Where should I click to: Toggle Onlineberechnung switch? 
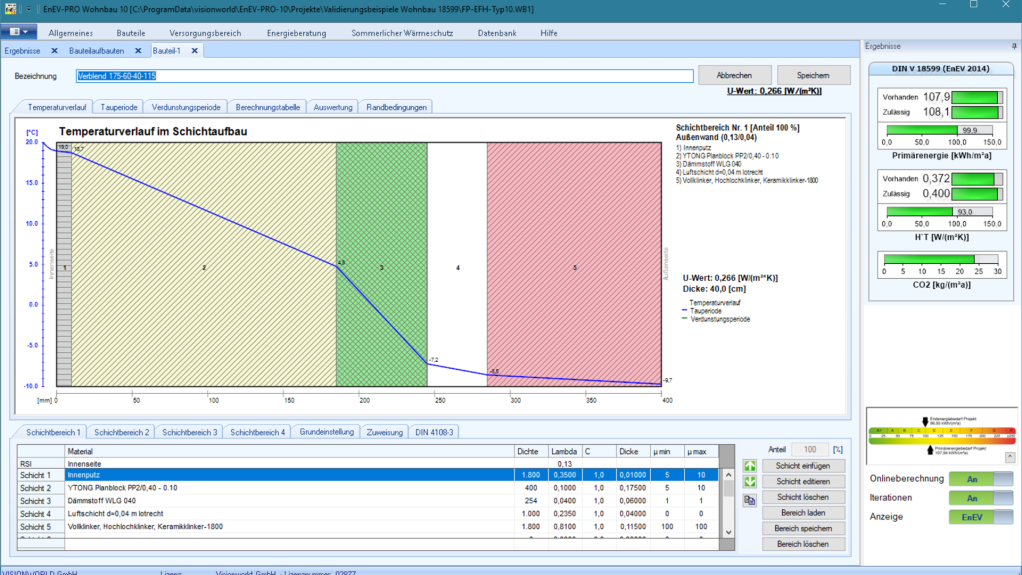point(980,479)
